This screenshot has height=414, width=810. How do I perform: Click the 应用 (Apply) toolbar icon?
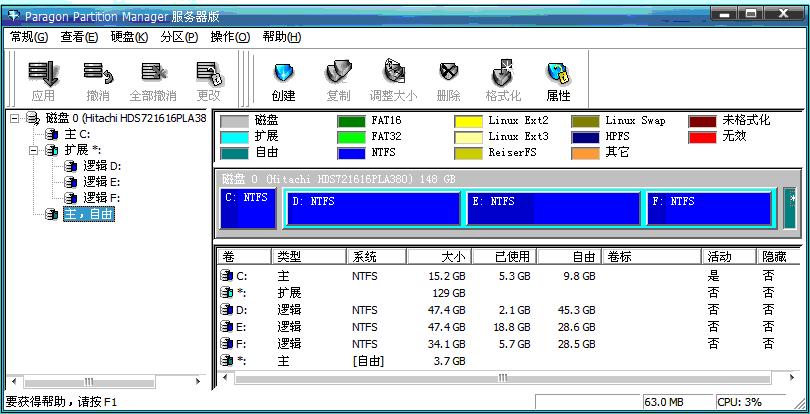coord(43,73)
